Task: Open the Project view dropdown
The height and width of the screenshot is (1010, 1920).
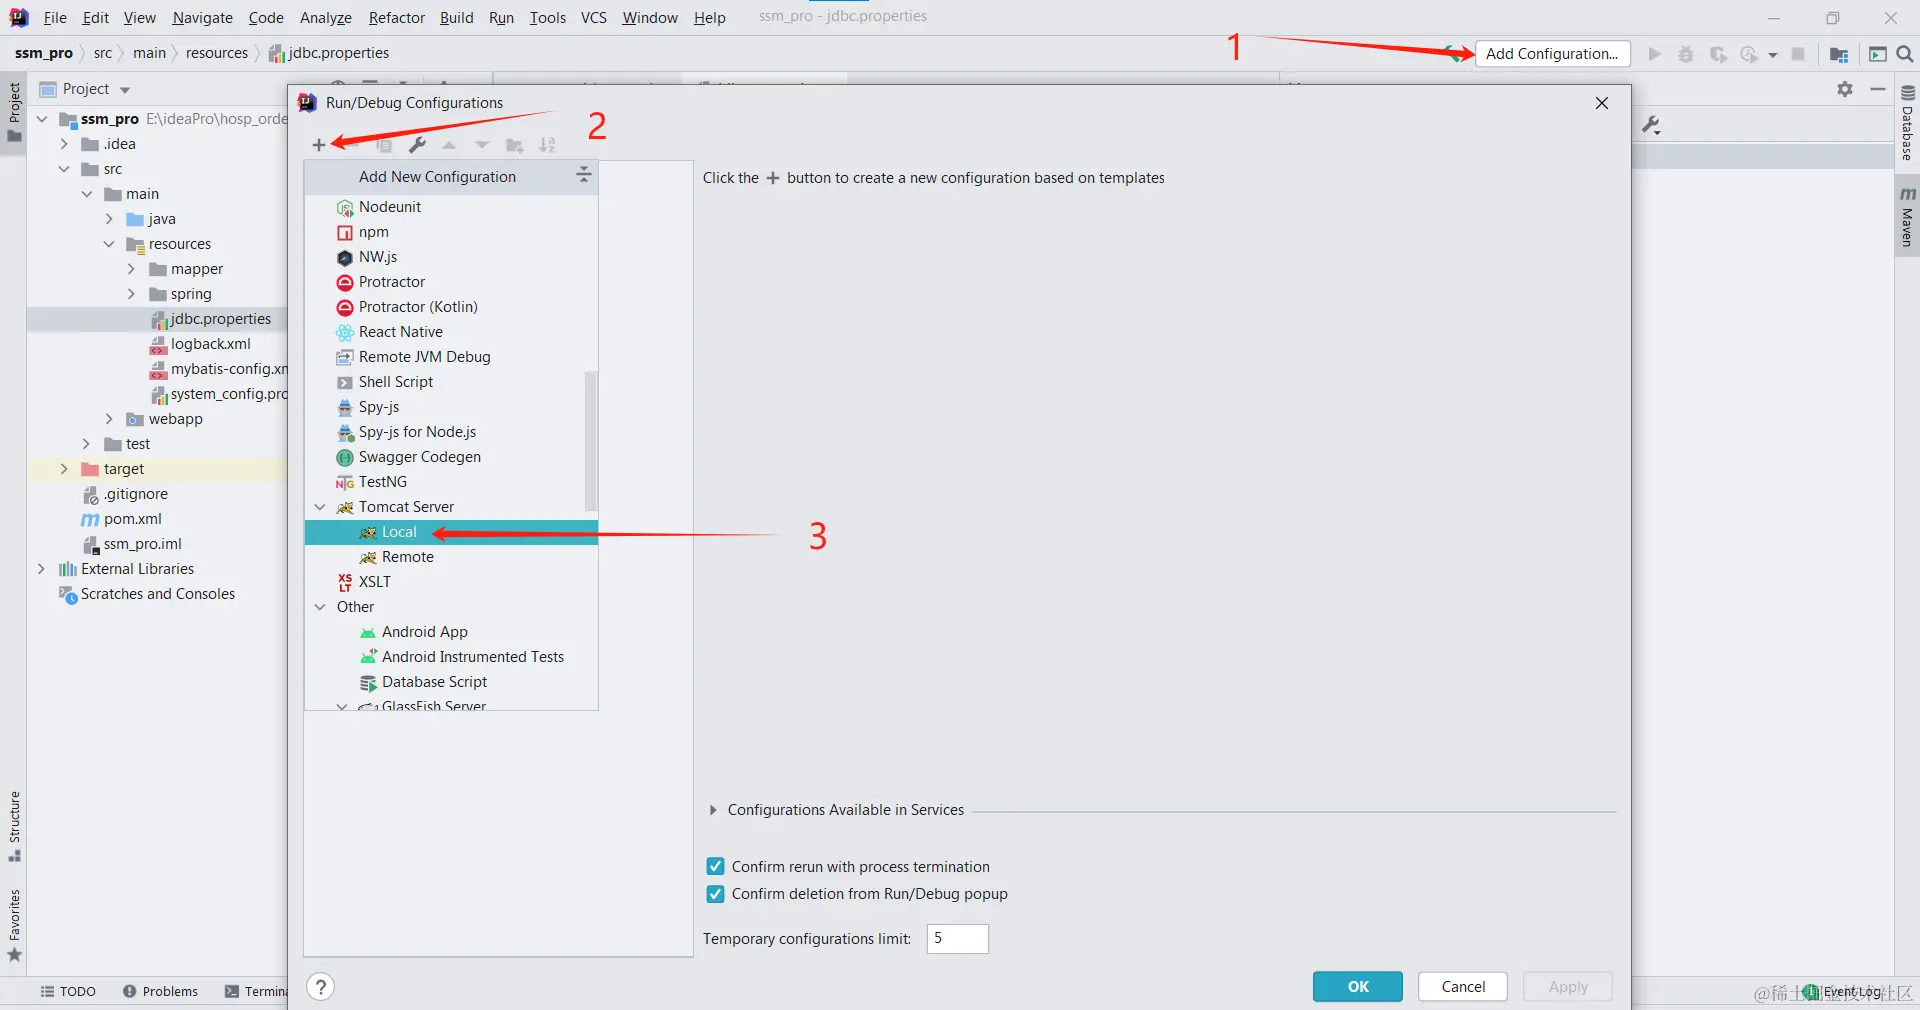Action: 125,90
